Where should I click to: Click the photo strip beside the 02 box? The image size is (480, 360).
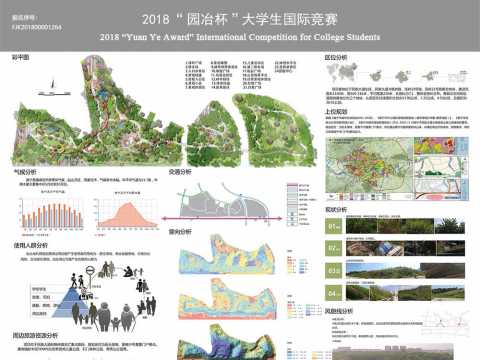click(405, 248)
